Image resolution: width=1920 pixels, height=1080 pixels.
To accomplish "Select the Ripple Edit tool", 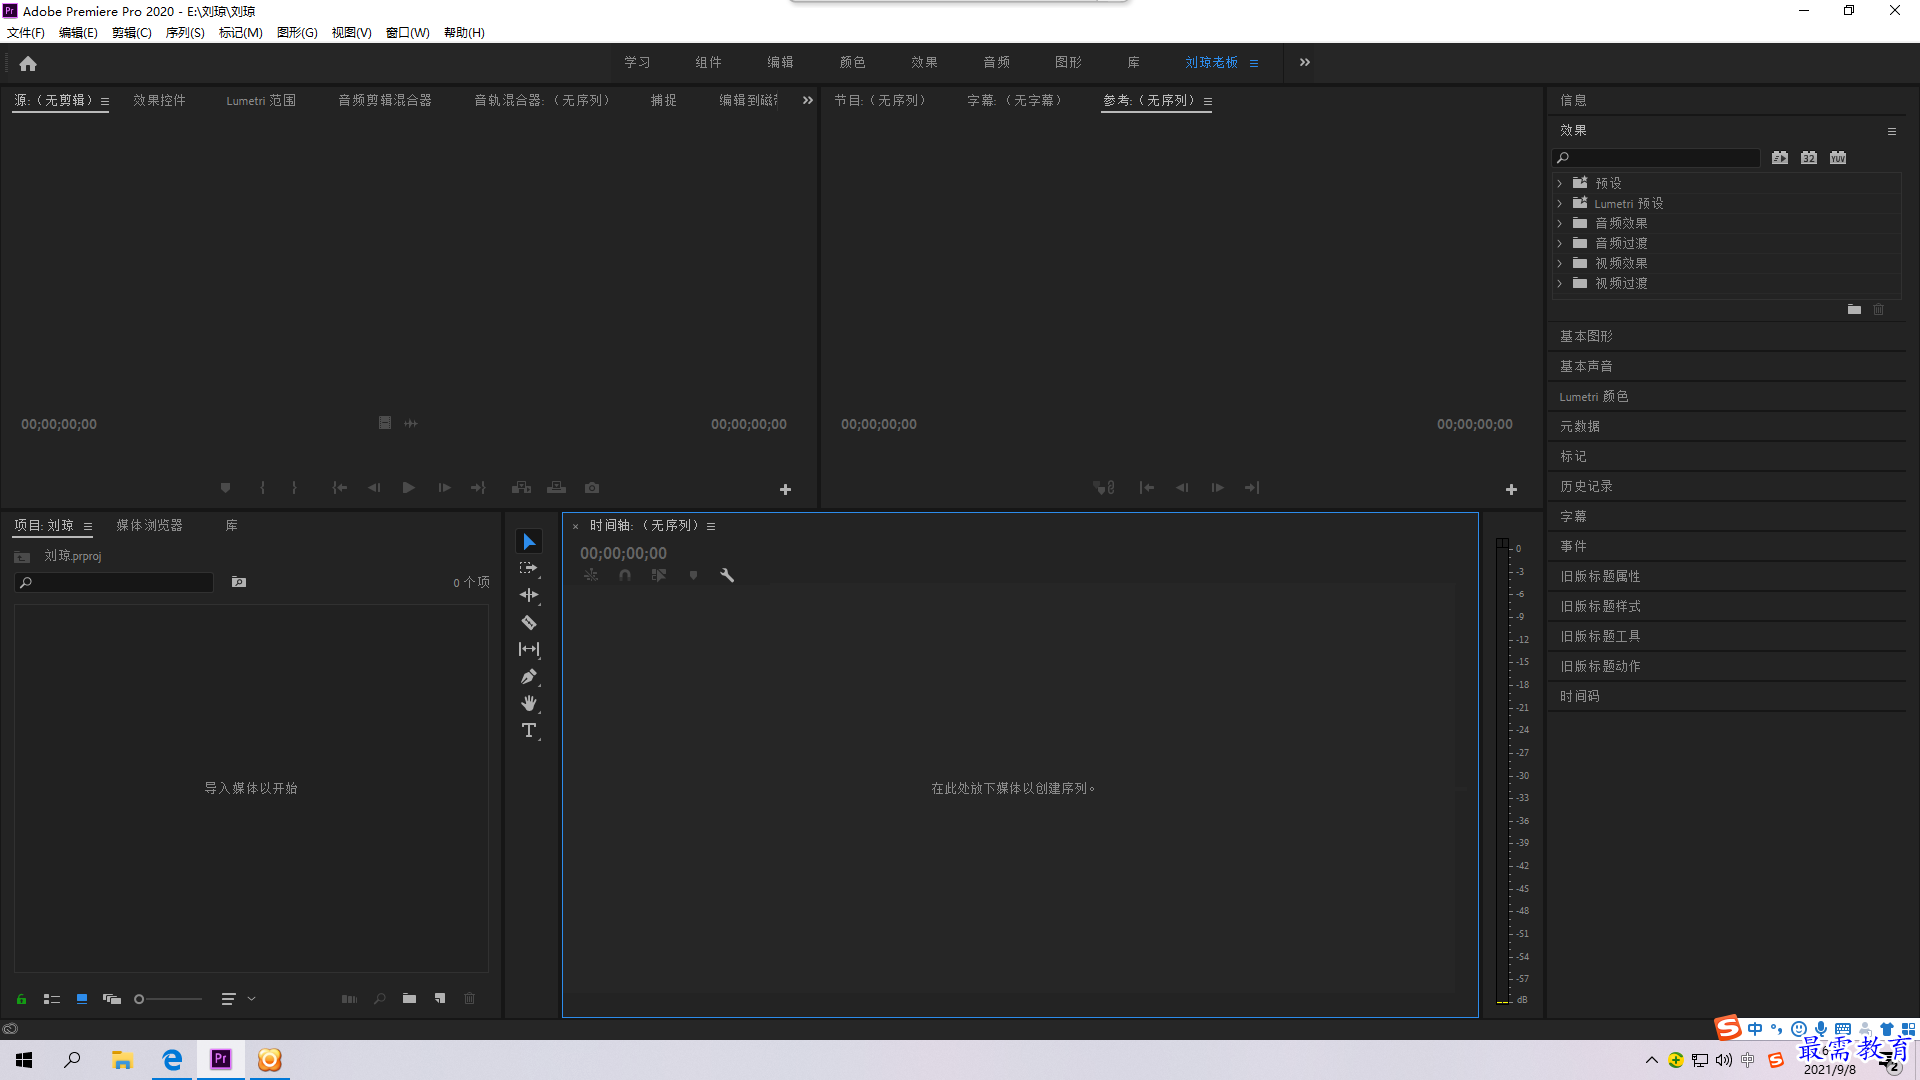I will click(529, 595).
